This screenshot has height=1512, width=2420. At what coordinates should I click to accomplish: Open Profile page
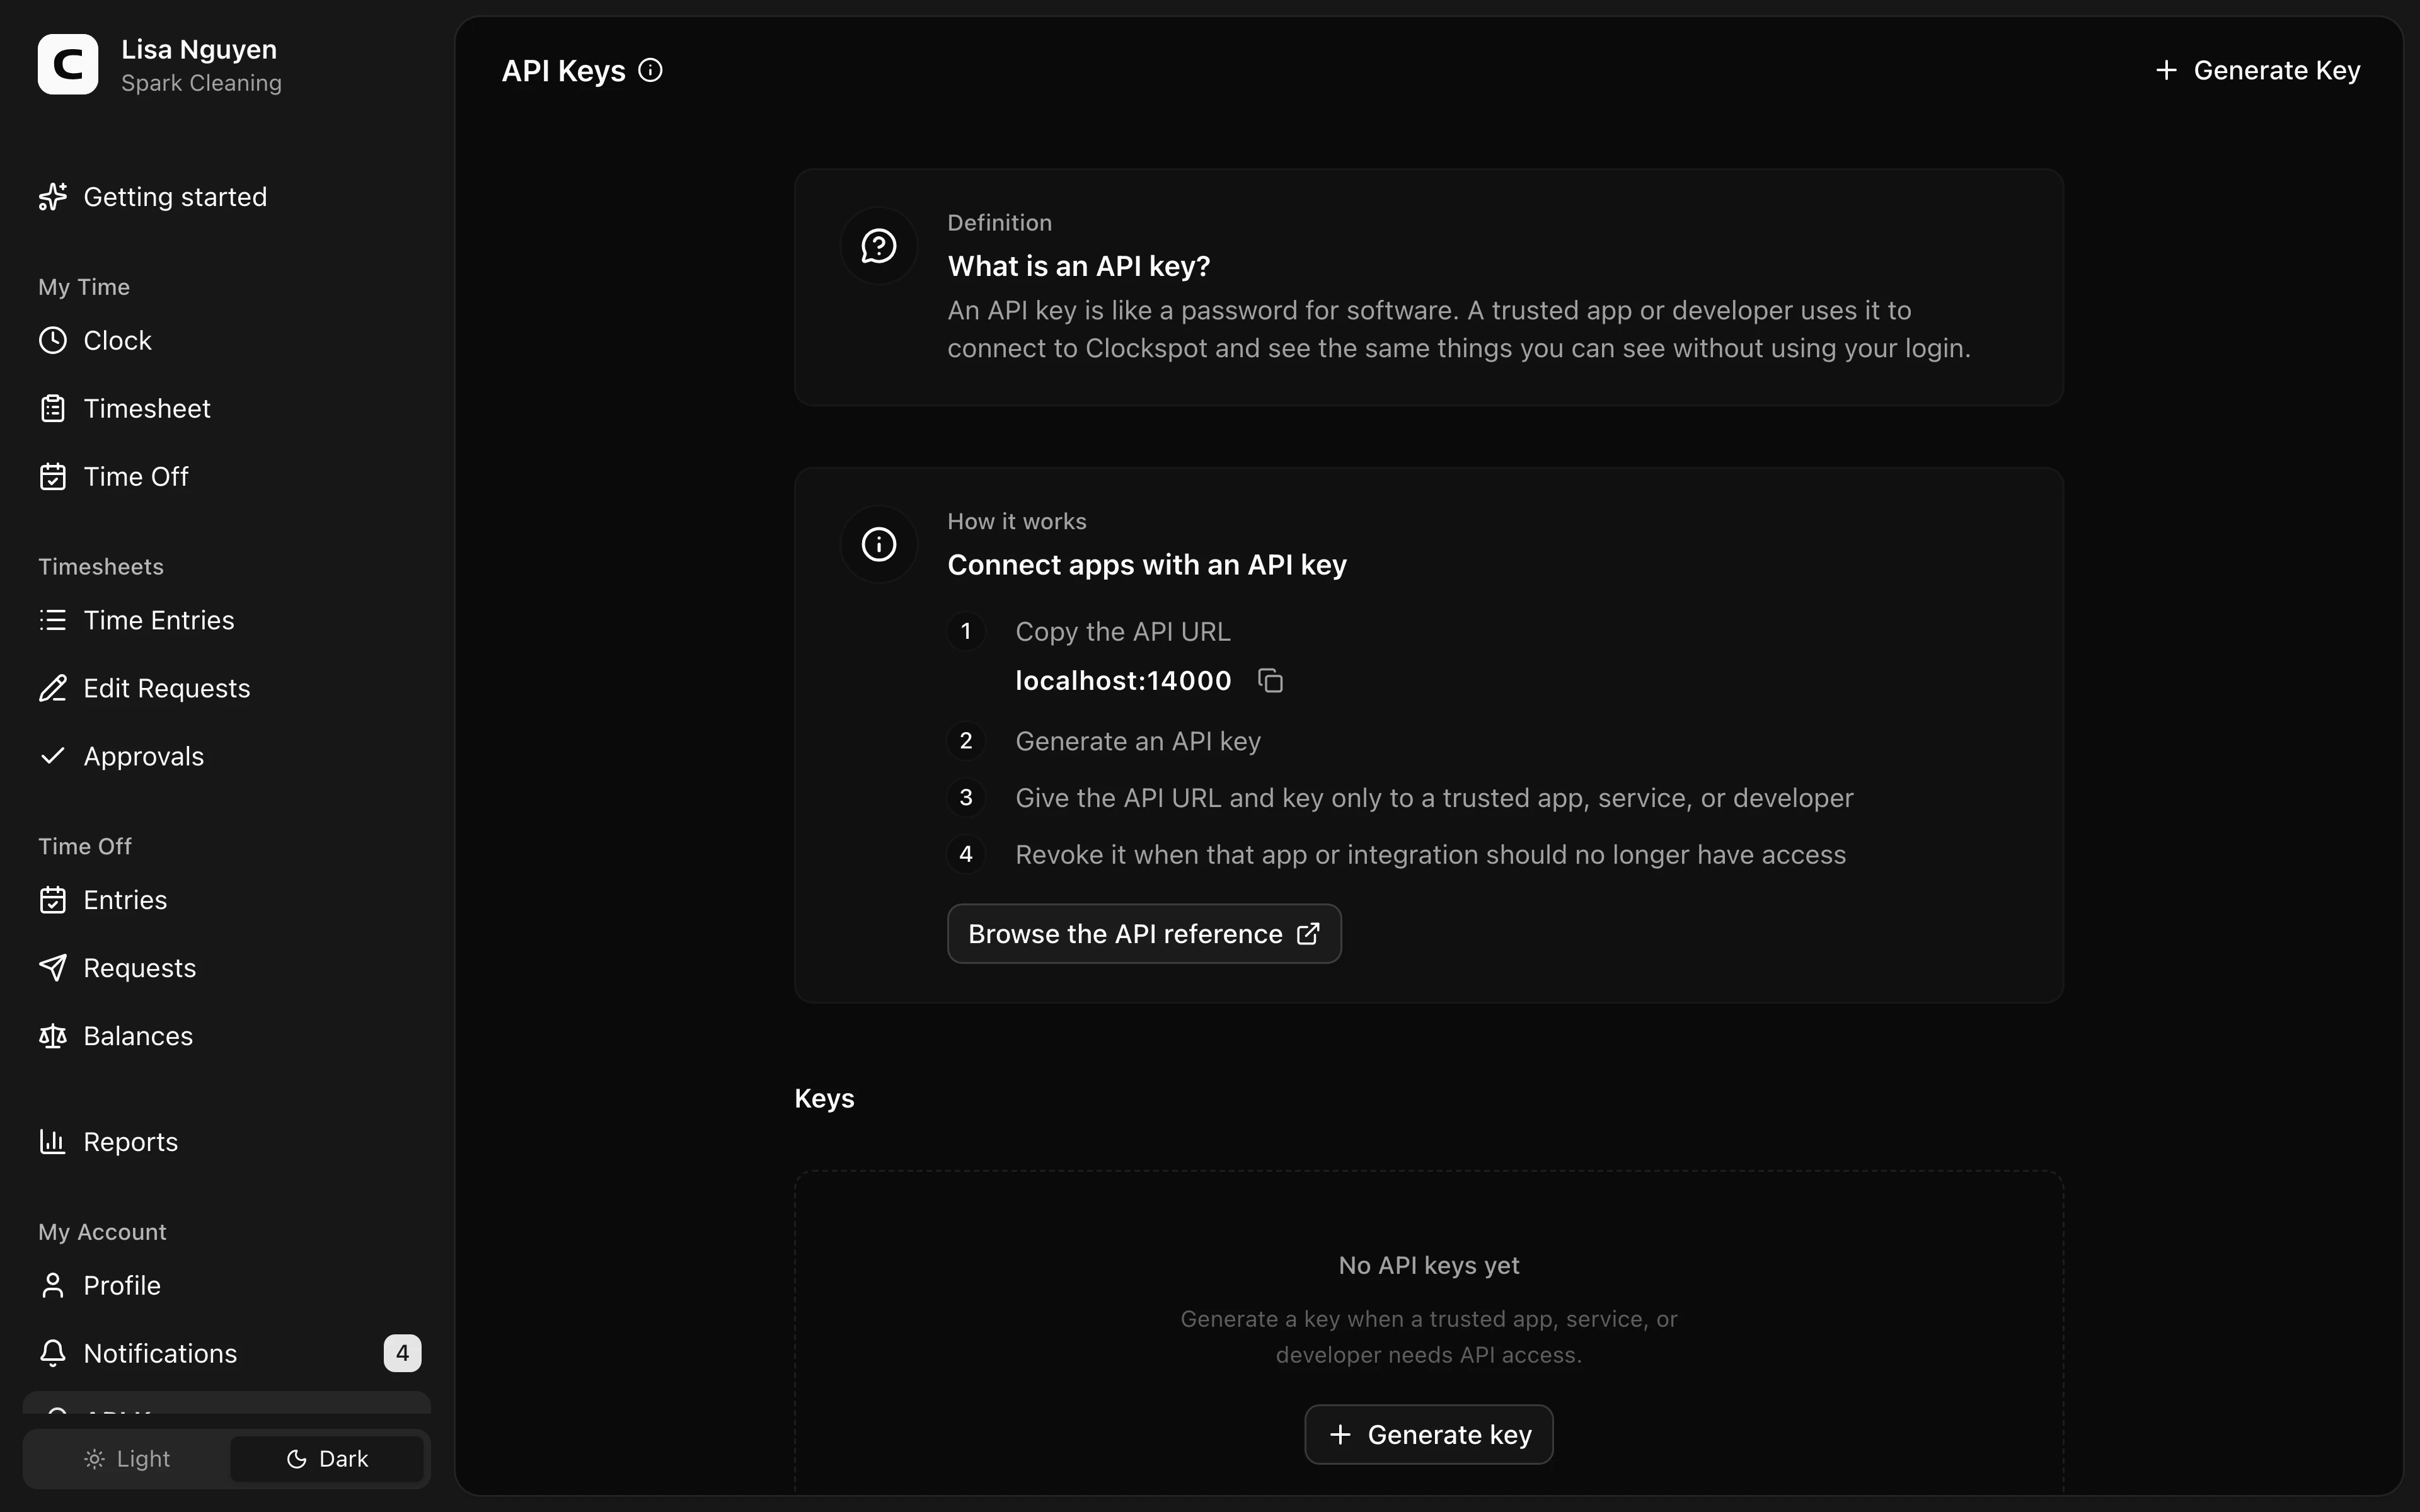(227, 1285)
